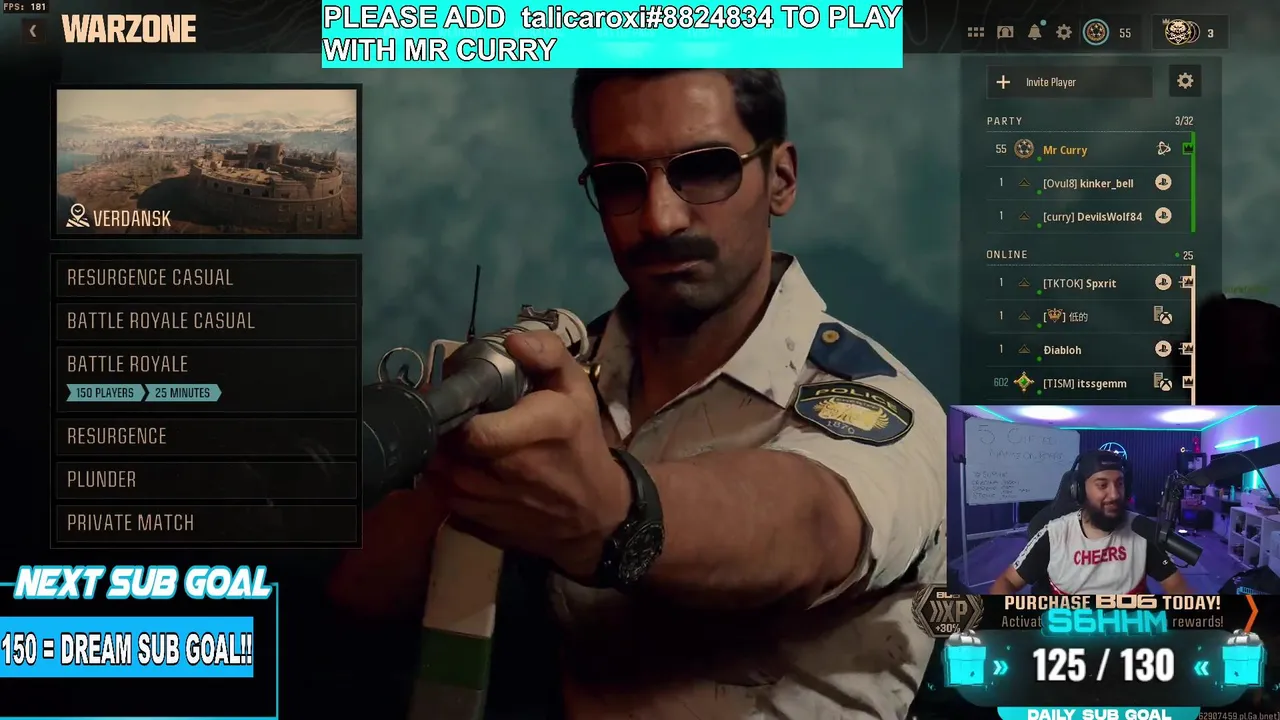The width and height of the screenshot is (1280, 720).
Task: Click Xbox platform icon beside itssgemm
Action: click(1163, 382)
